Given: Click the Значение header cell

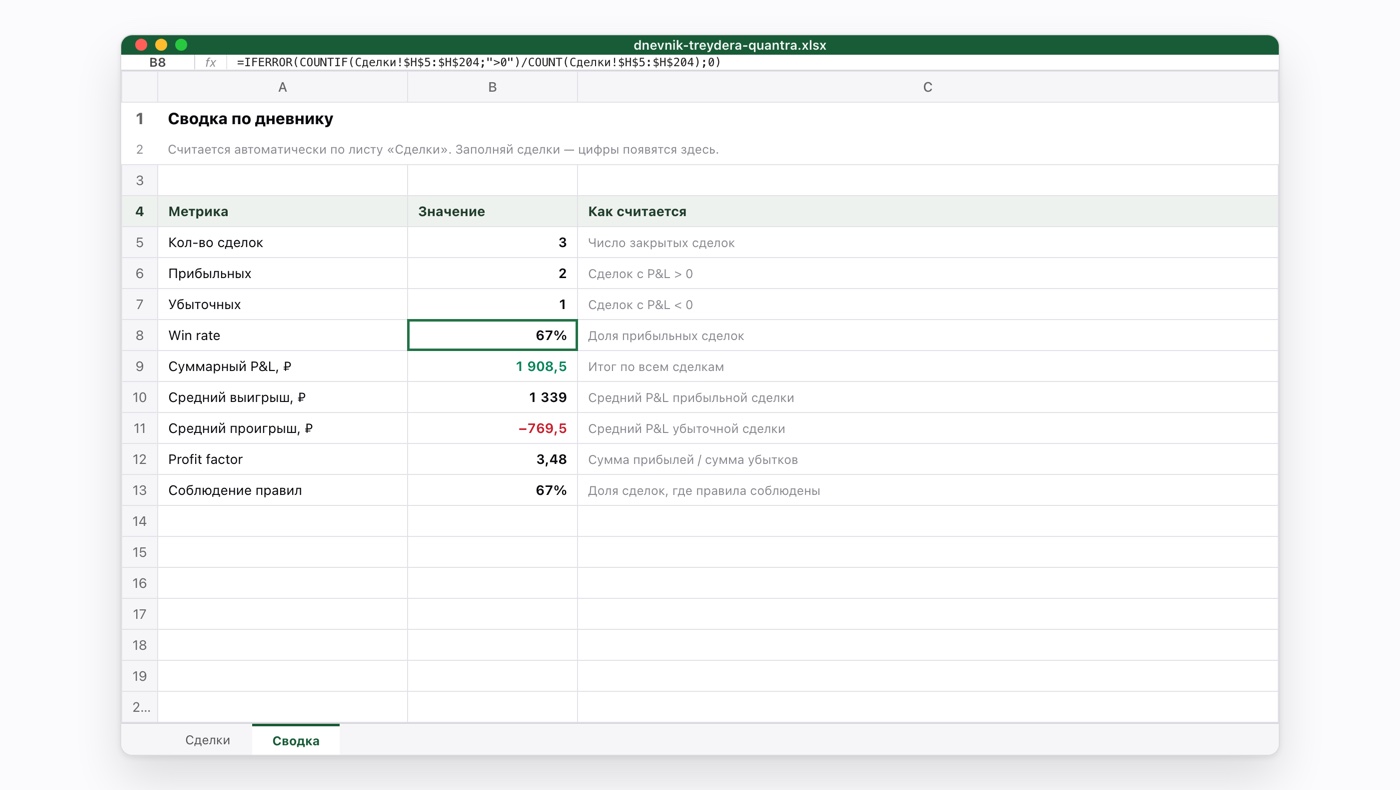Looking at the screenshot, I should [x=492, y=211].
